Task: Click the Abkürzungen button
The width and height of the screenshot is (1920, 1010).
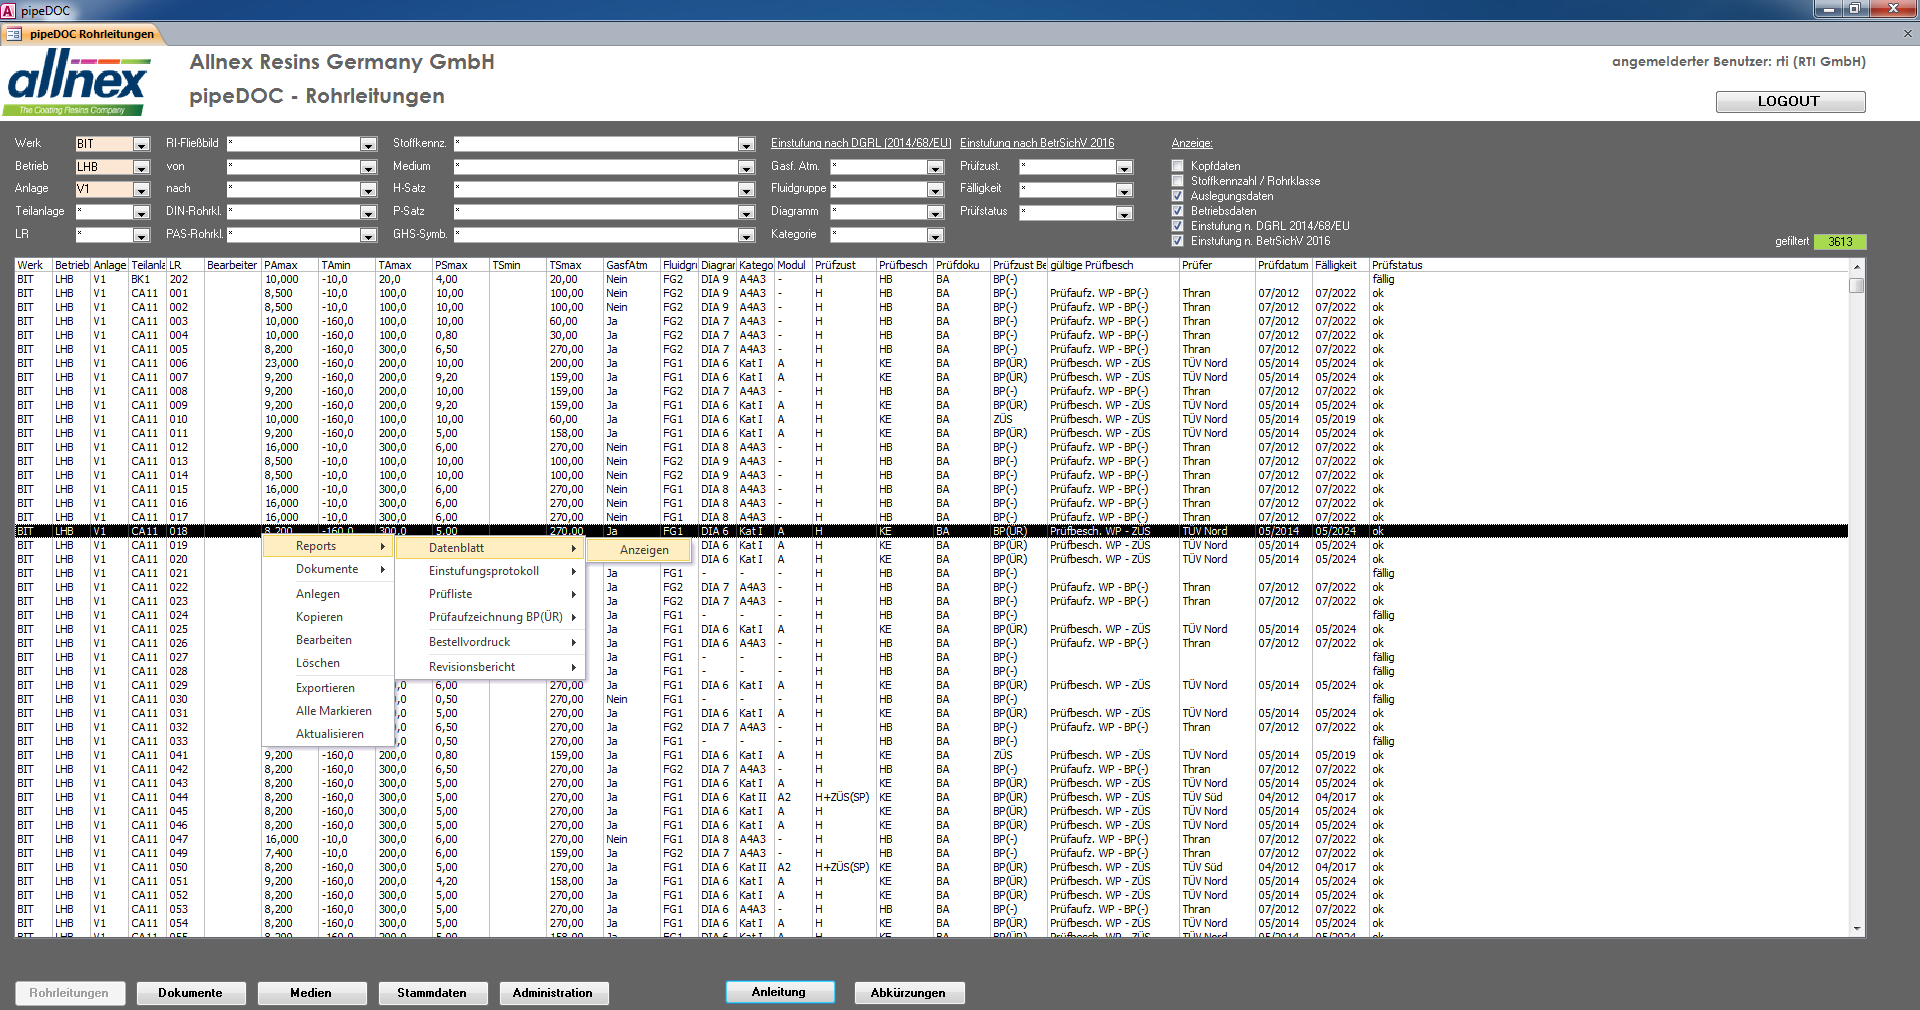Action: (x=908, y=993)
